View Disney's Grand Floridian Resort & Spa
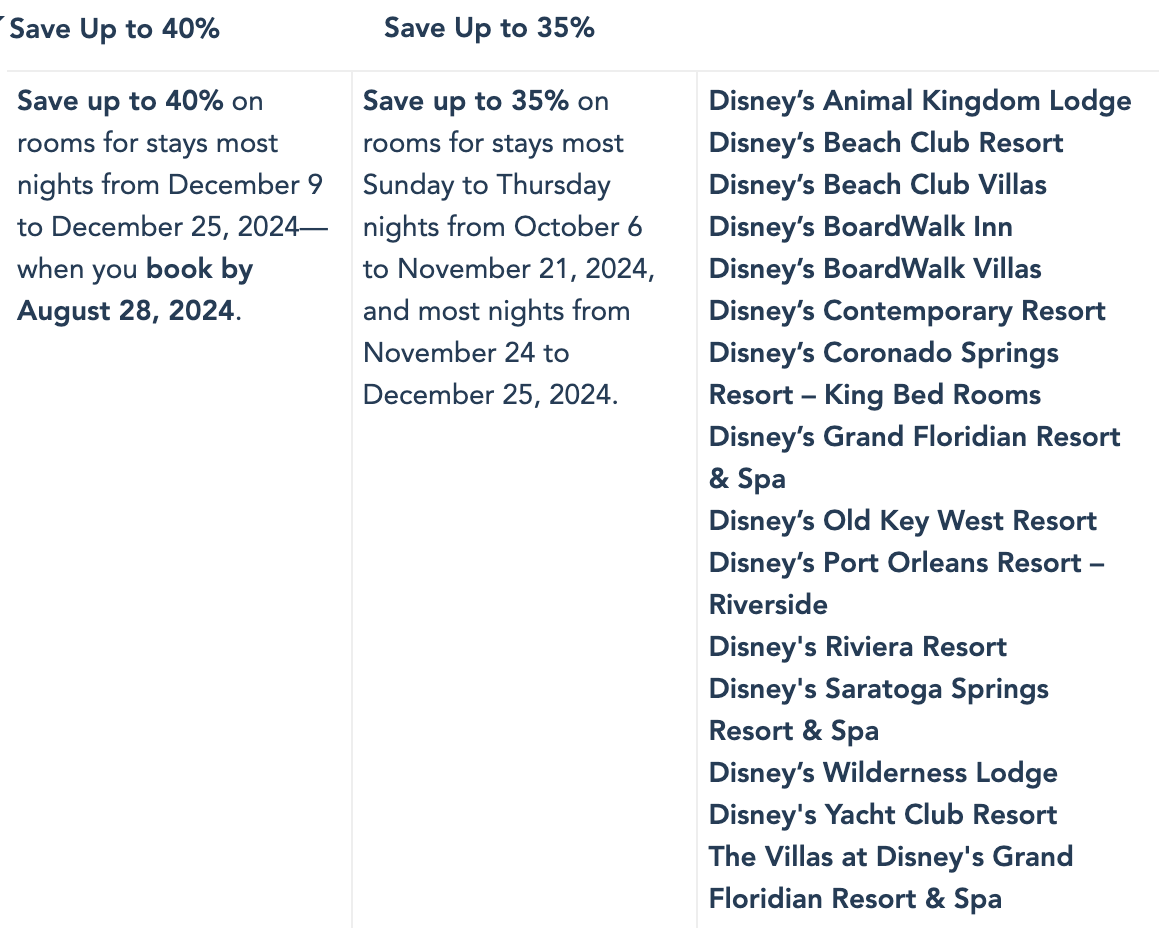This screenshot has width=1170, height=948. [x=915, y=458]
